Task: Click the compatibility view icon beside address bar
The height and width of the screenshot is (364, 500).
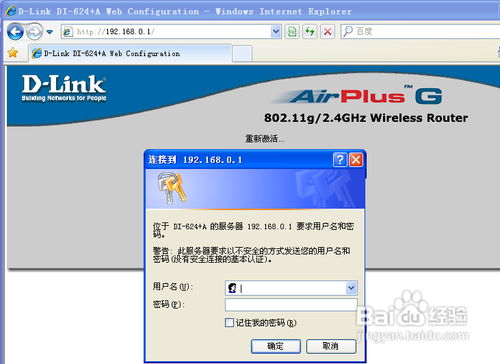Action: tap(292, 32)
